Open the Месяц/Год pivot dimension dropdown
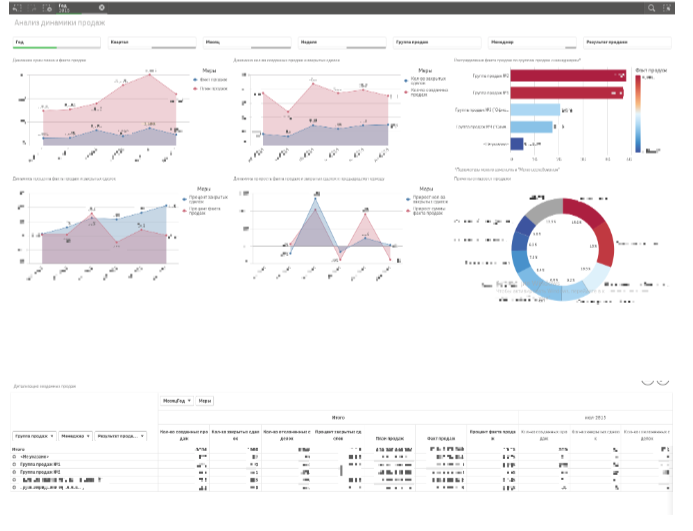 (176, 400)
